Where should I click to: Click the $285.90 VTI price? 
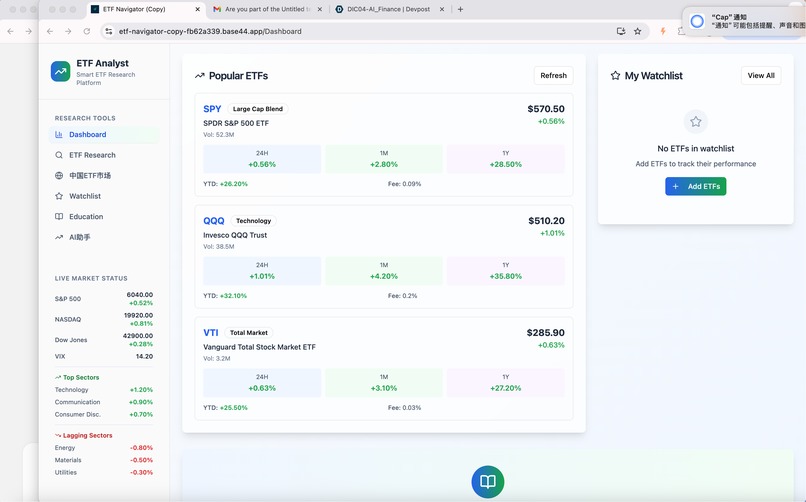(545, 333)
